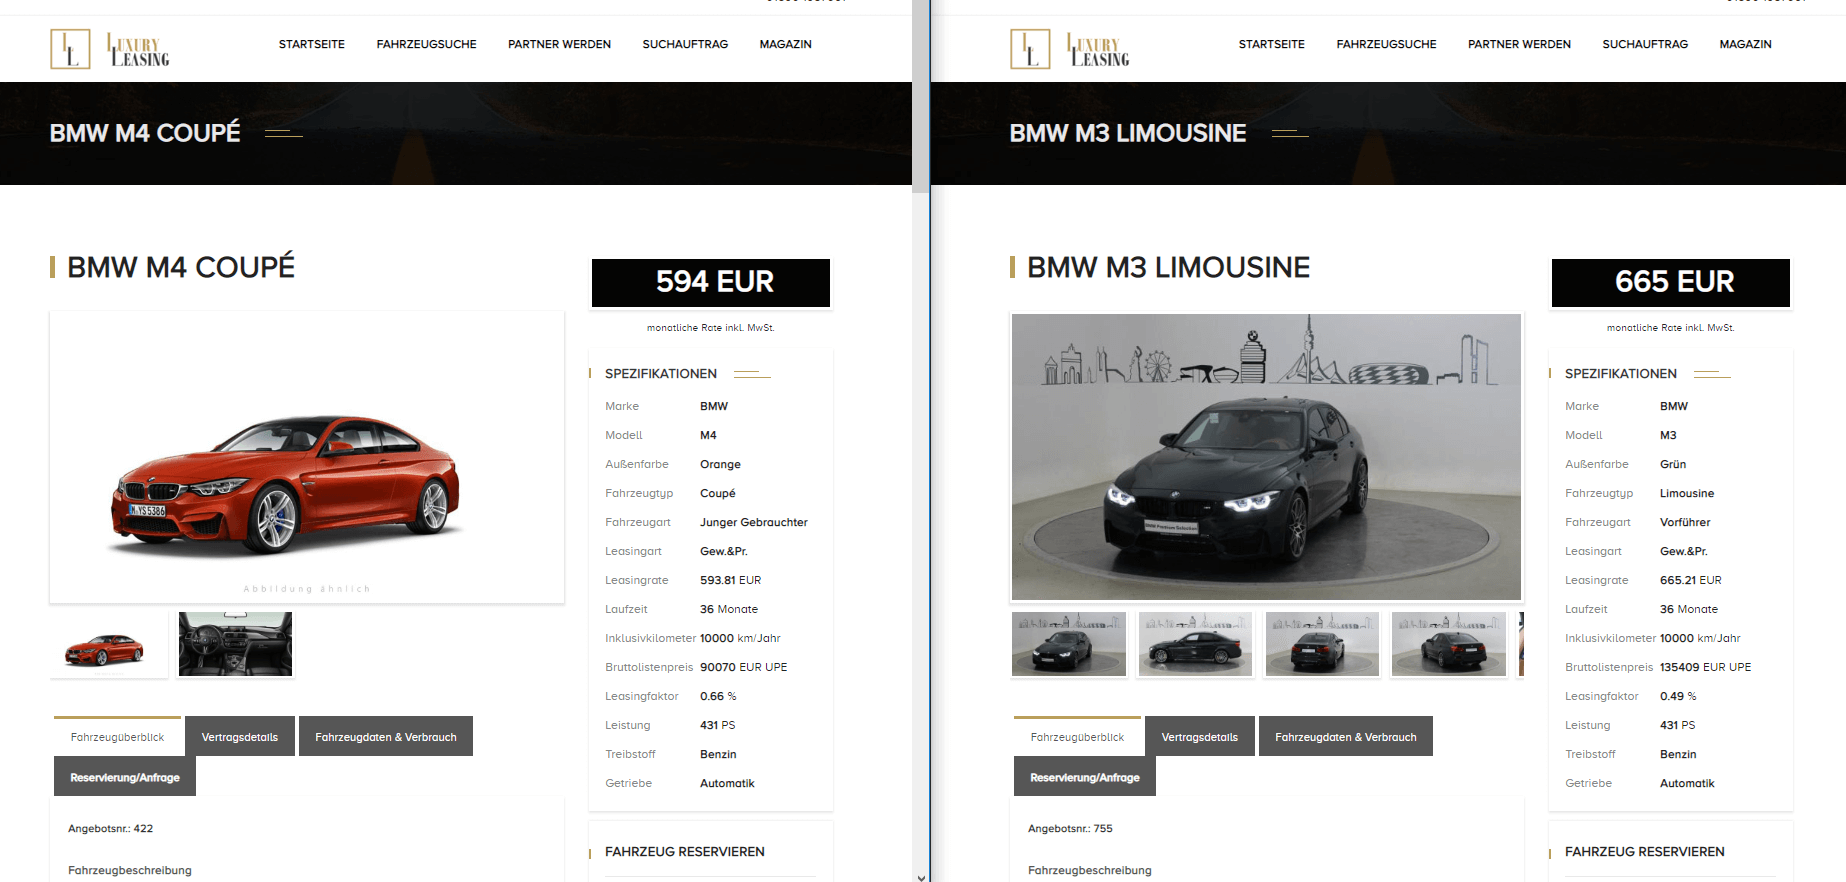Click Leasingfaktor value 0.49 %

[x=1678, y=696]
